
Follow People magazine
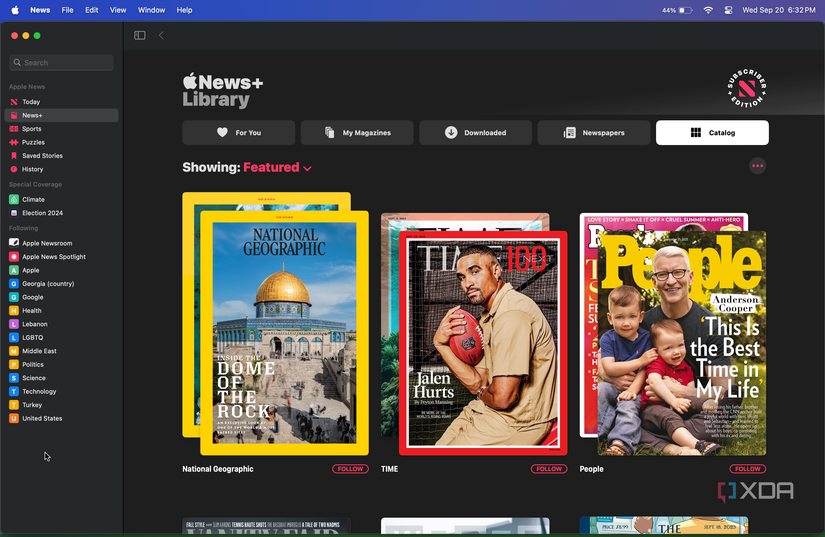tap(748, 469)
